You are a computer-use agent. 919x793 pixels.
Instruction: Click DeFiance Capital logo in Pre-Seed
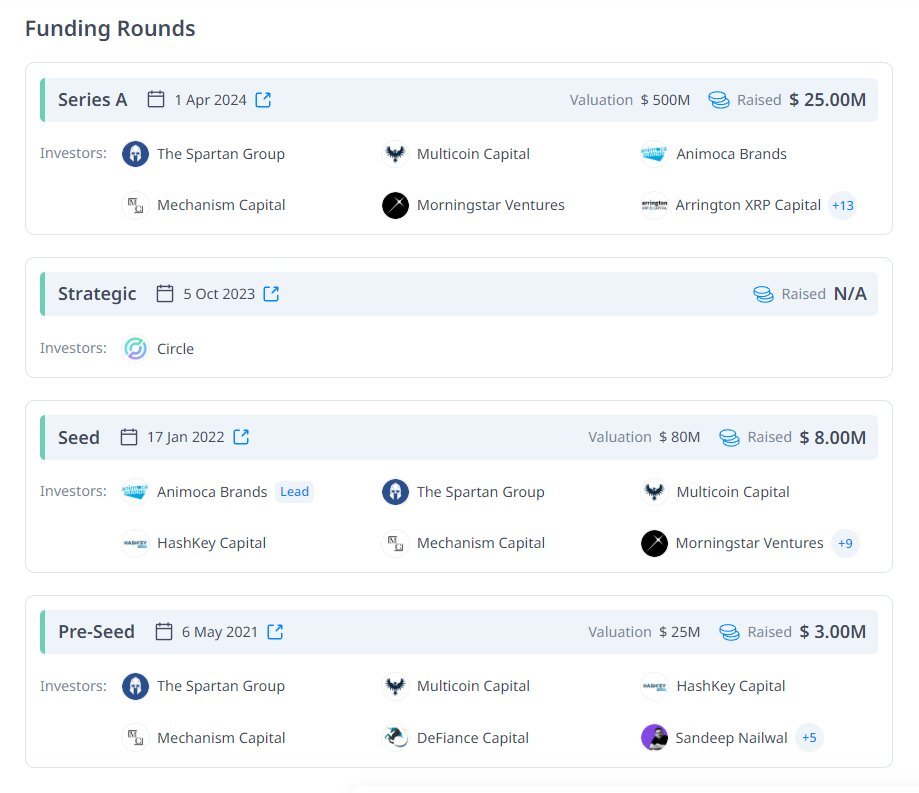pyautogui.click(x=396, y=737)
